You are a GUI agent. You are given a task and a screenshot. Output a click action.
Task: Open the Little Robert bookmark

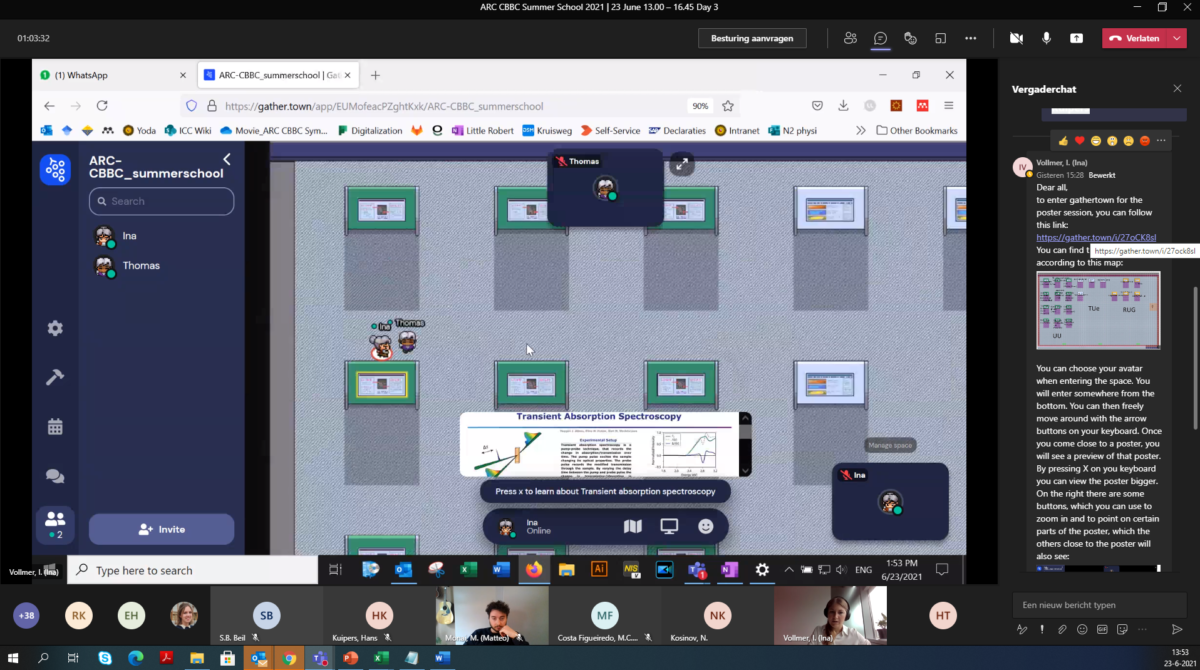483,130
